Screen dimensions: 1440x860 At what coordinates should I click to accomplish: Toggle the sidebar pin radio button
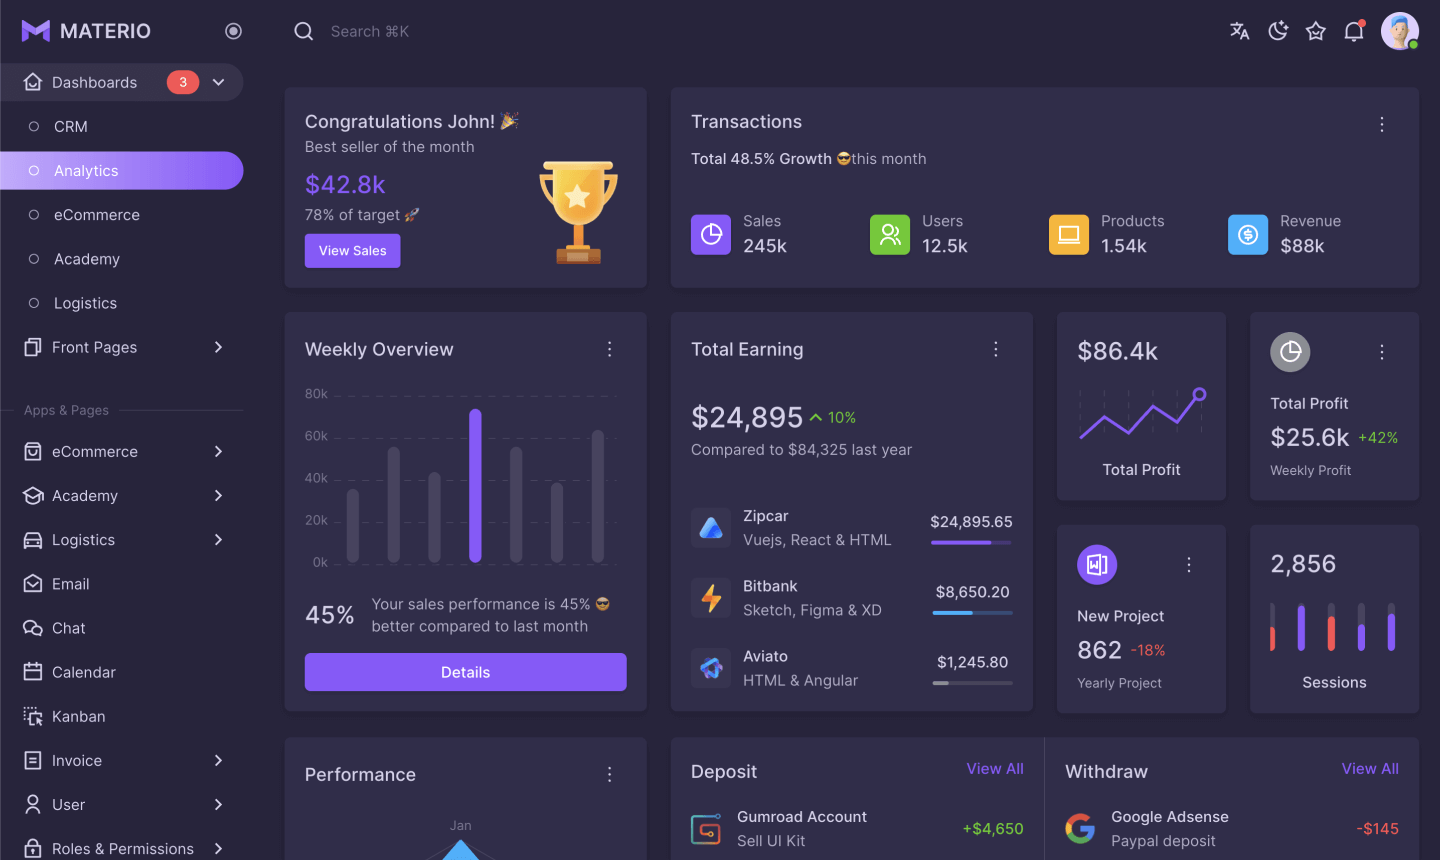[x=233, y=31]
